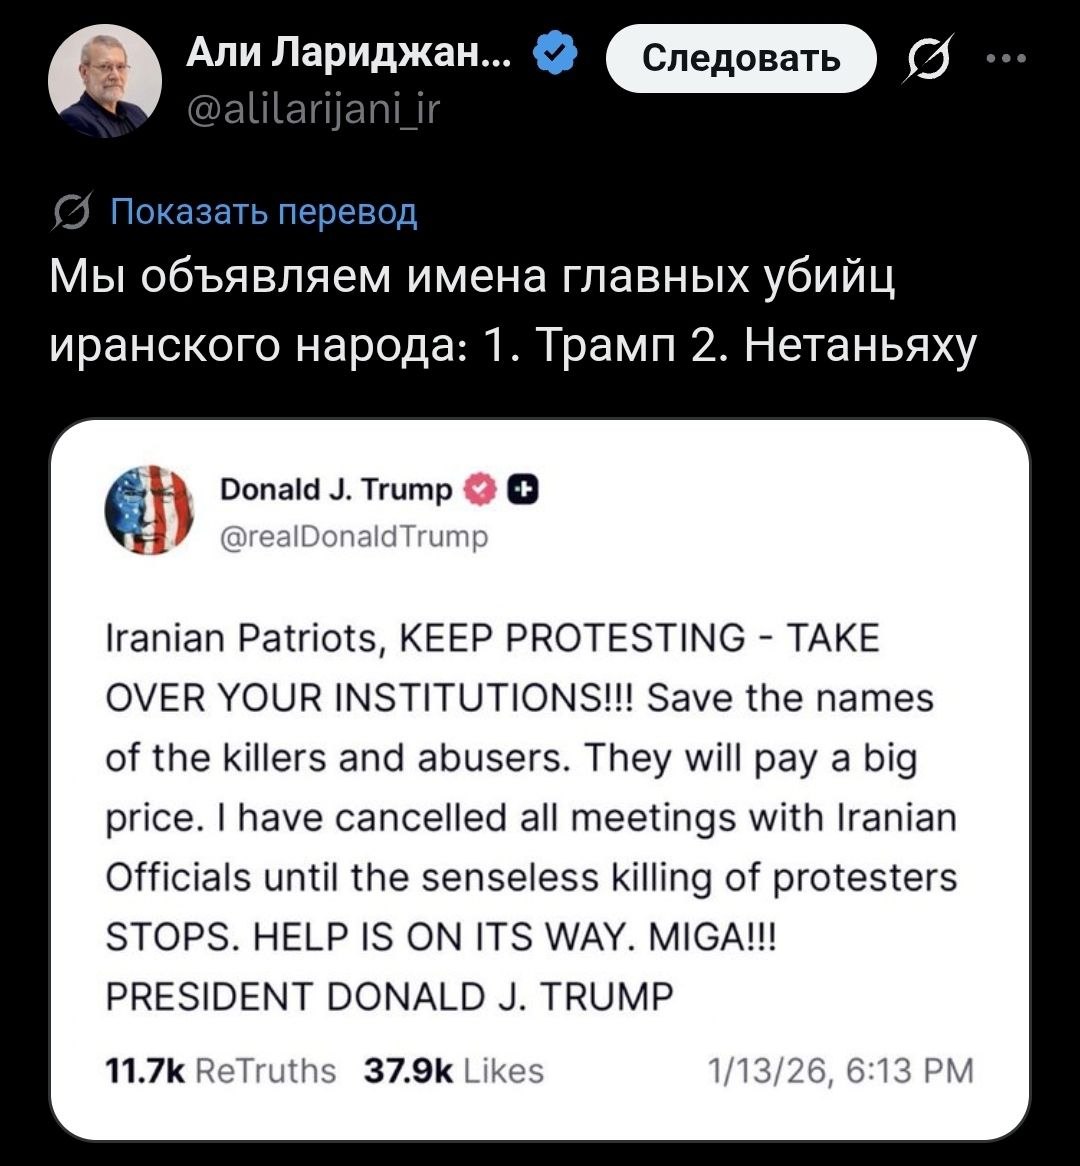Click Trump's flag-face avatar in the embedded post
Viewport: 1080px width, 1166px height.
pos(150,511)
